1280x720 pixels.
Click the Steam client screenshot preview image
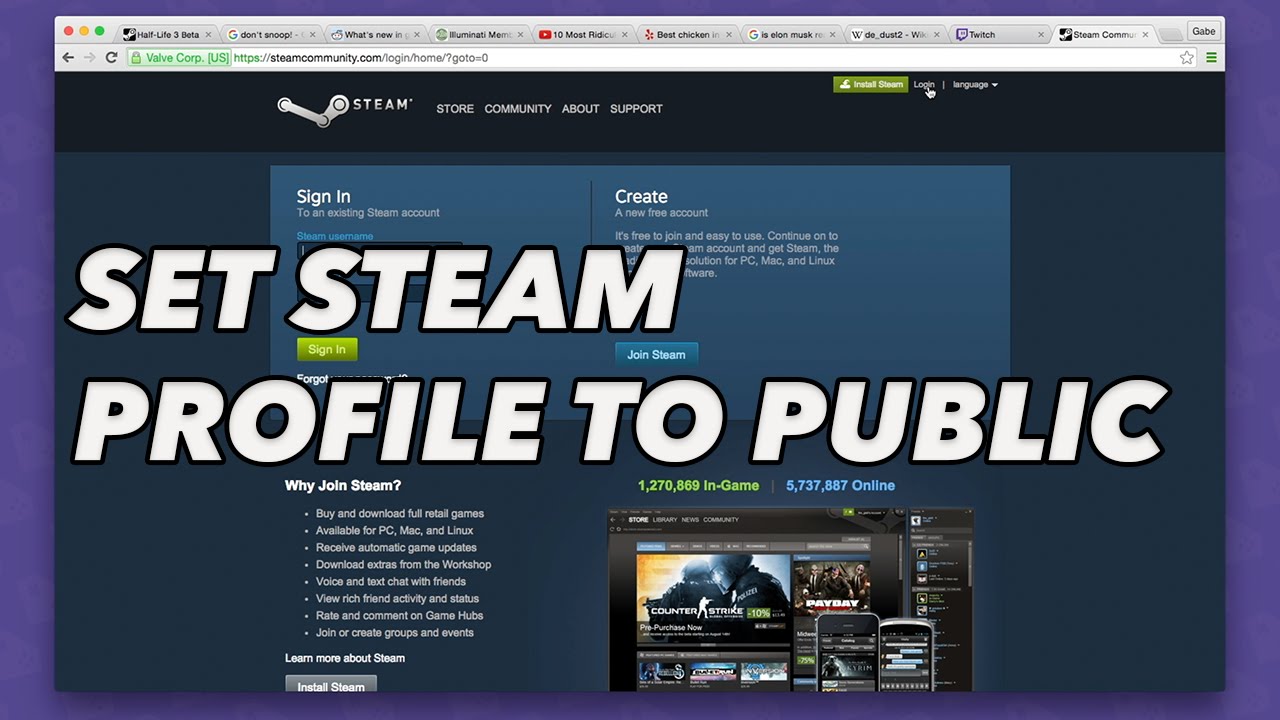tap(790, 600)
